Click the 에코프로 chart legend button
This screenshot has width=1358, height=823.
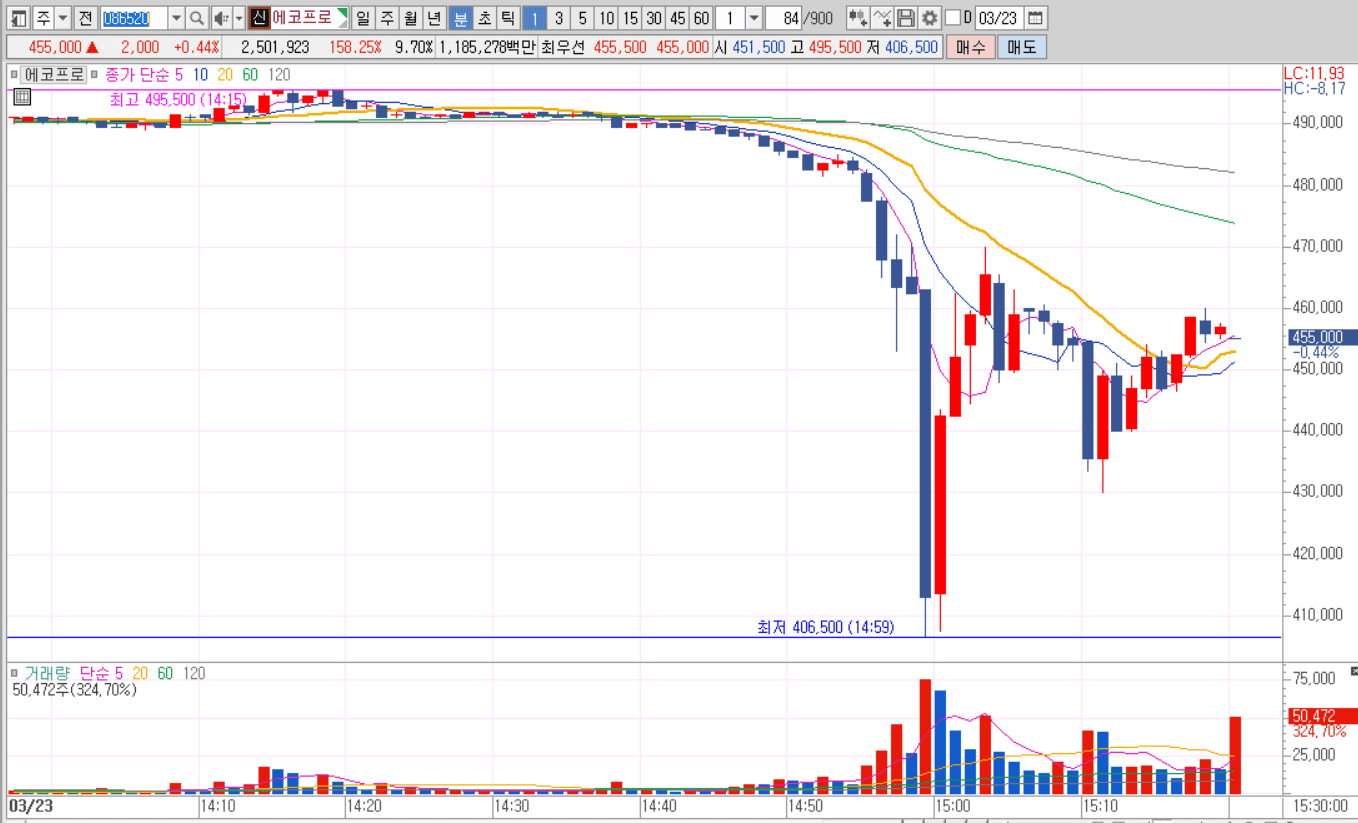click(x=53, y=74)
